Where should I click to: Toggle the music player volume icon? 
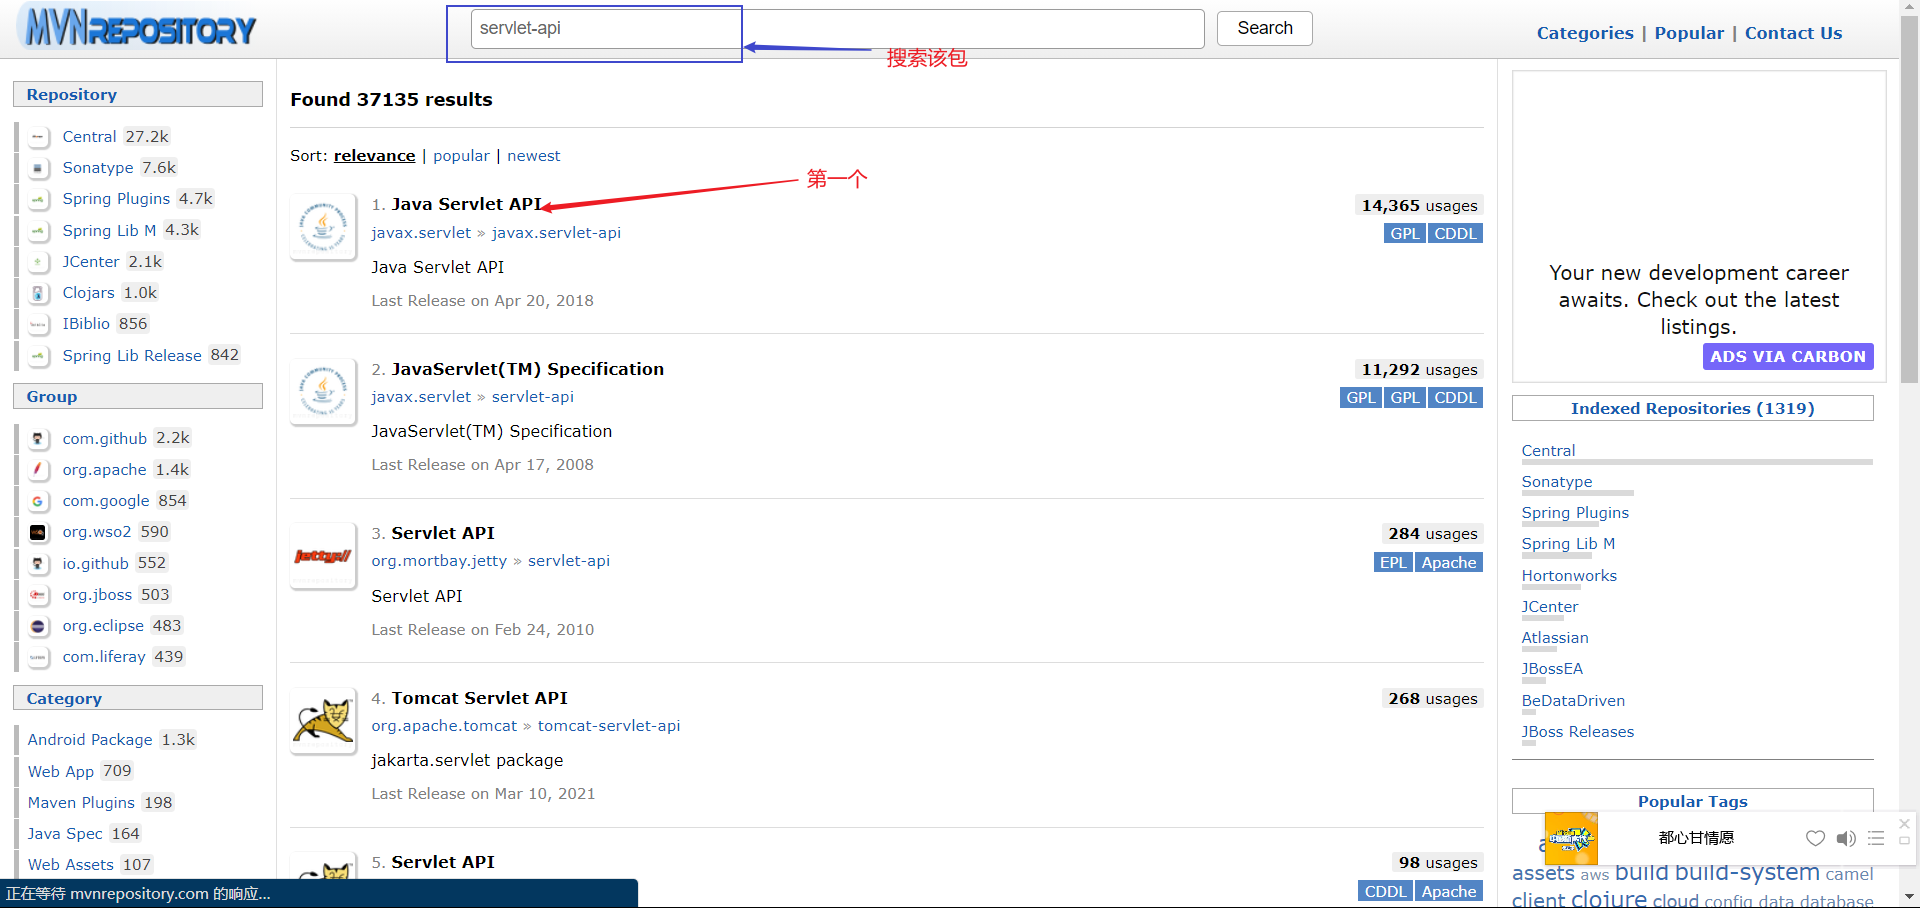pos(1846,838)
